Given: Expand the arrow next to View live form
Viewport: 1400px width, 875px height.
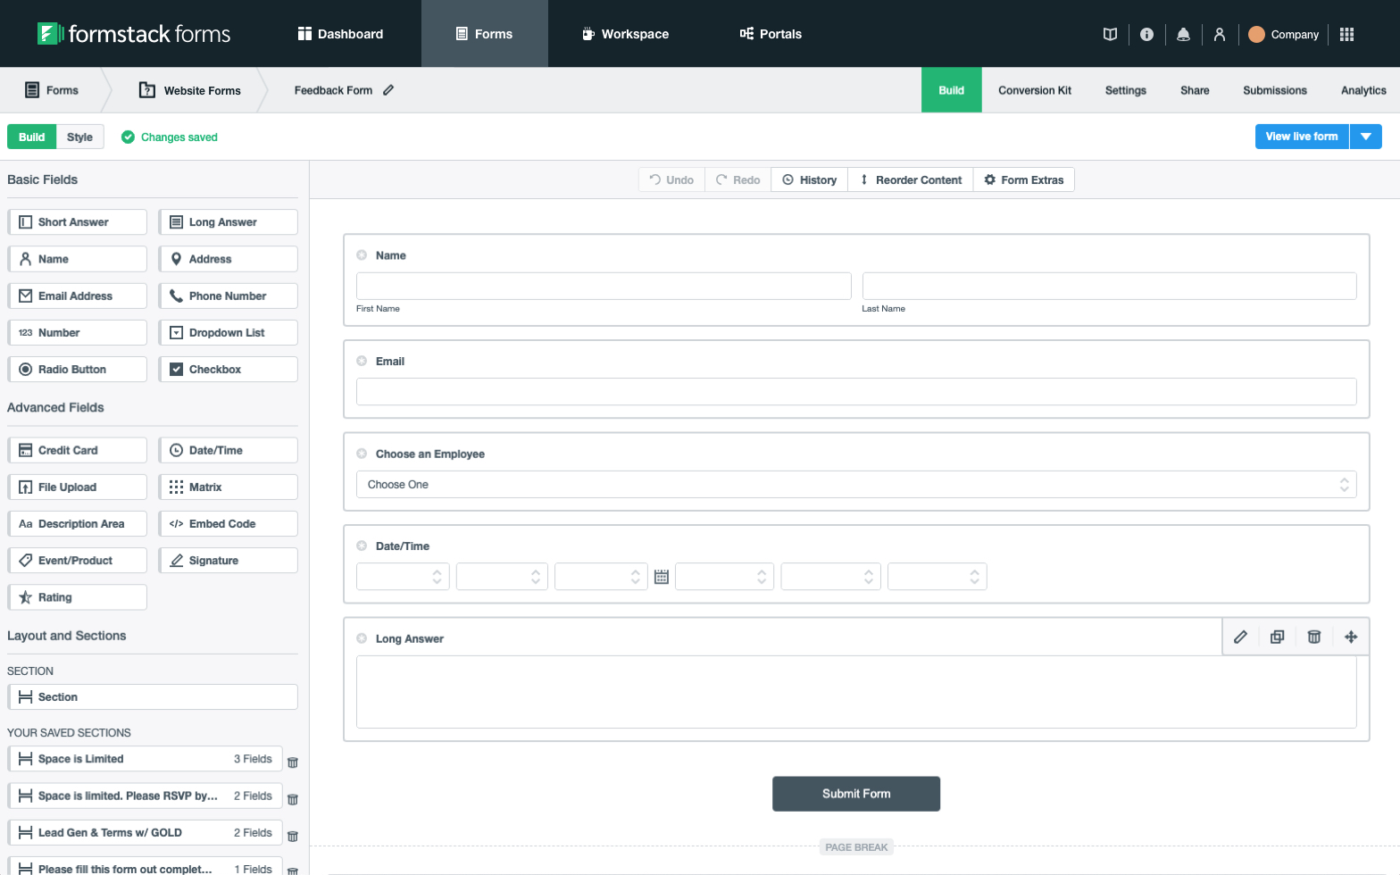Looking at the screenshot, I should point(1366,136).
